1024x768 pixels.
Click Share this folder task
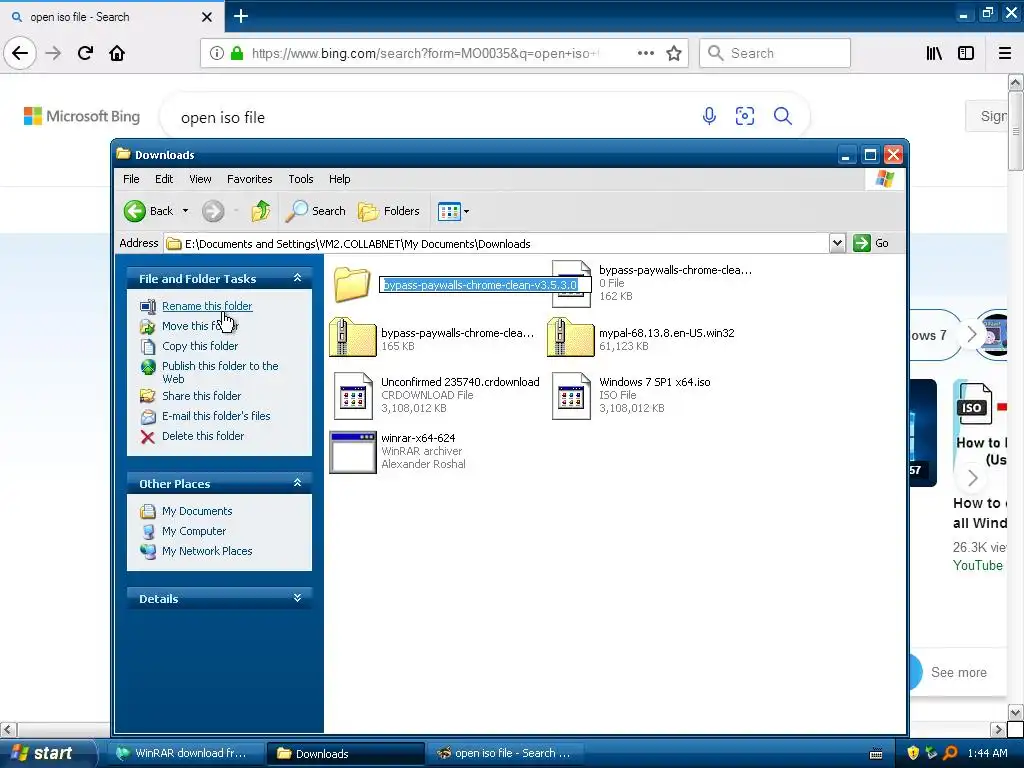point(201,396)
